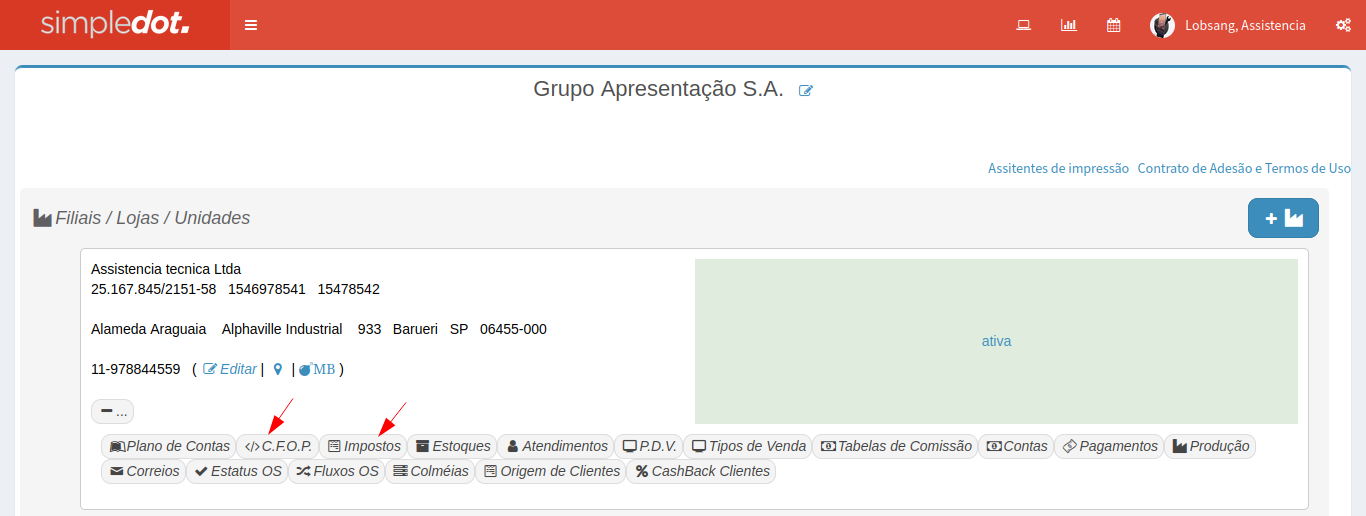Open the bar chart reports icon
Image resolution: width=1366 pixels, height=516 pixels.
[x=1068, y=25]
